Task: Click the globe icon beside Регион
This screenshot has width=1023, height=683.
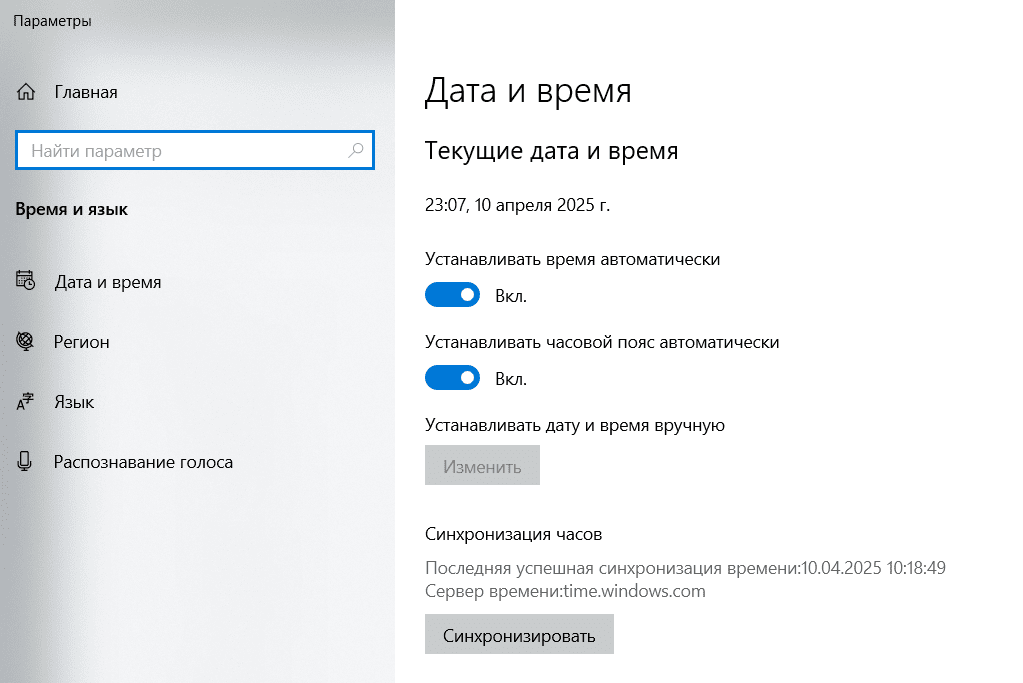Action: pyautogui.click(x=25, y=341)
